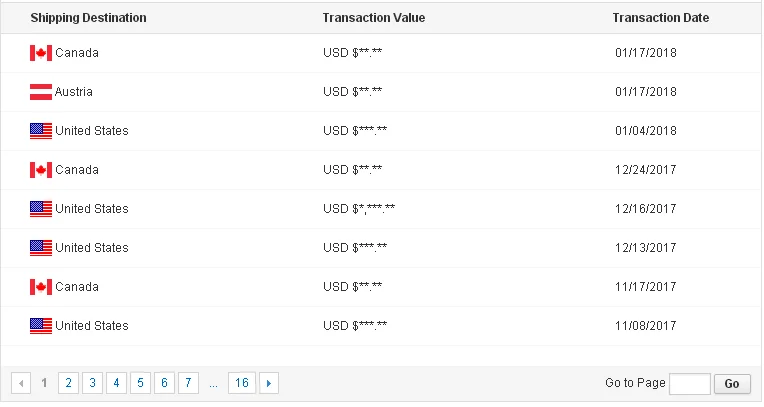
Task: Open page 2 of results
Action: pos(68,383)
